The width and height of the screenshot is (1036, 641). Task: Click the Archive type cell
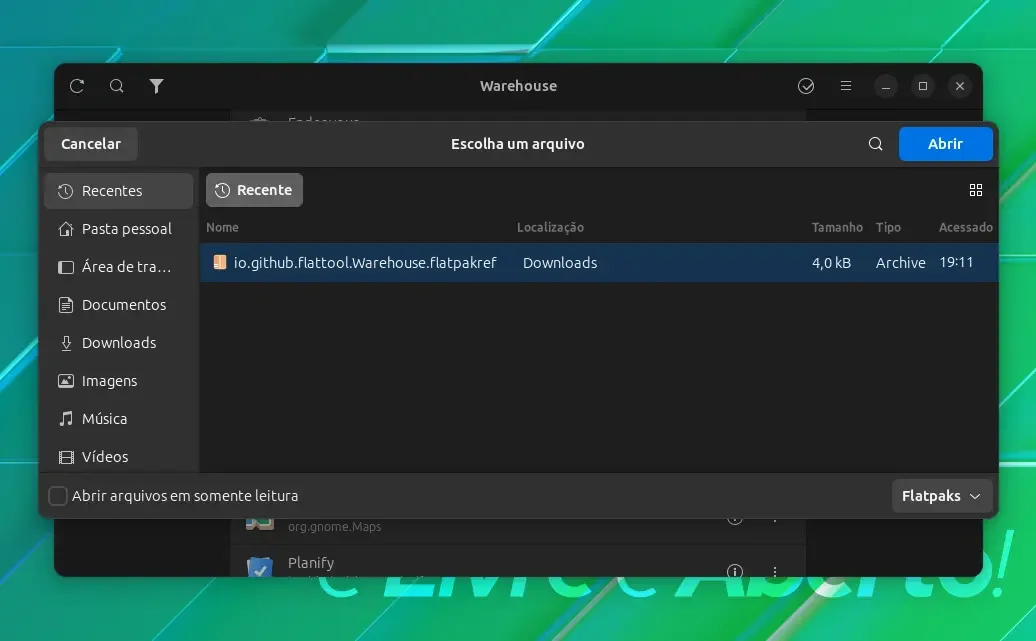pyautogui.click(x=901, y=263)
